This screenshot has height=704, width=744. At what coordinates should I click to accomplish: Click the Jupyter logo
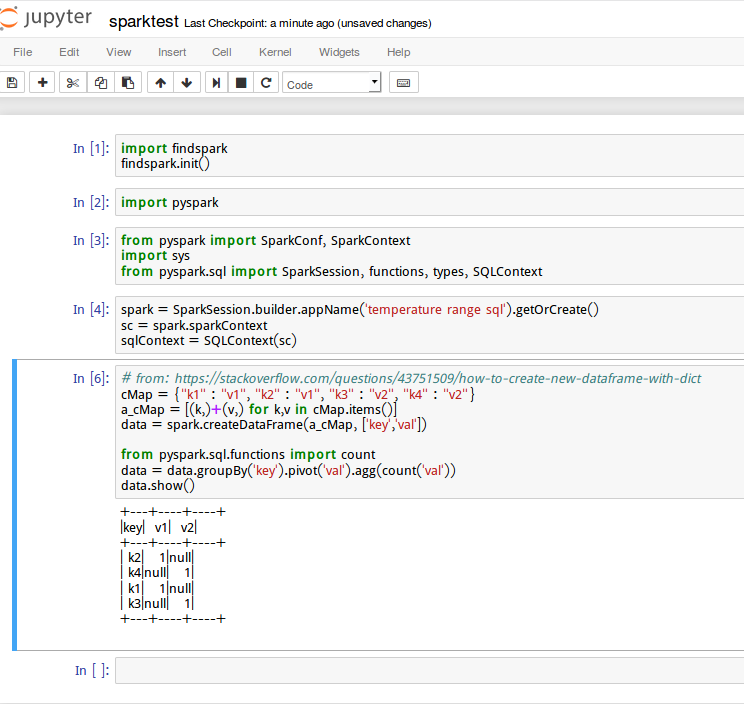(46, 19)
